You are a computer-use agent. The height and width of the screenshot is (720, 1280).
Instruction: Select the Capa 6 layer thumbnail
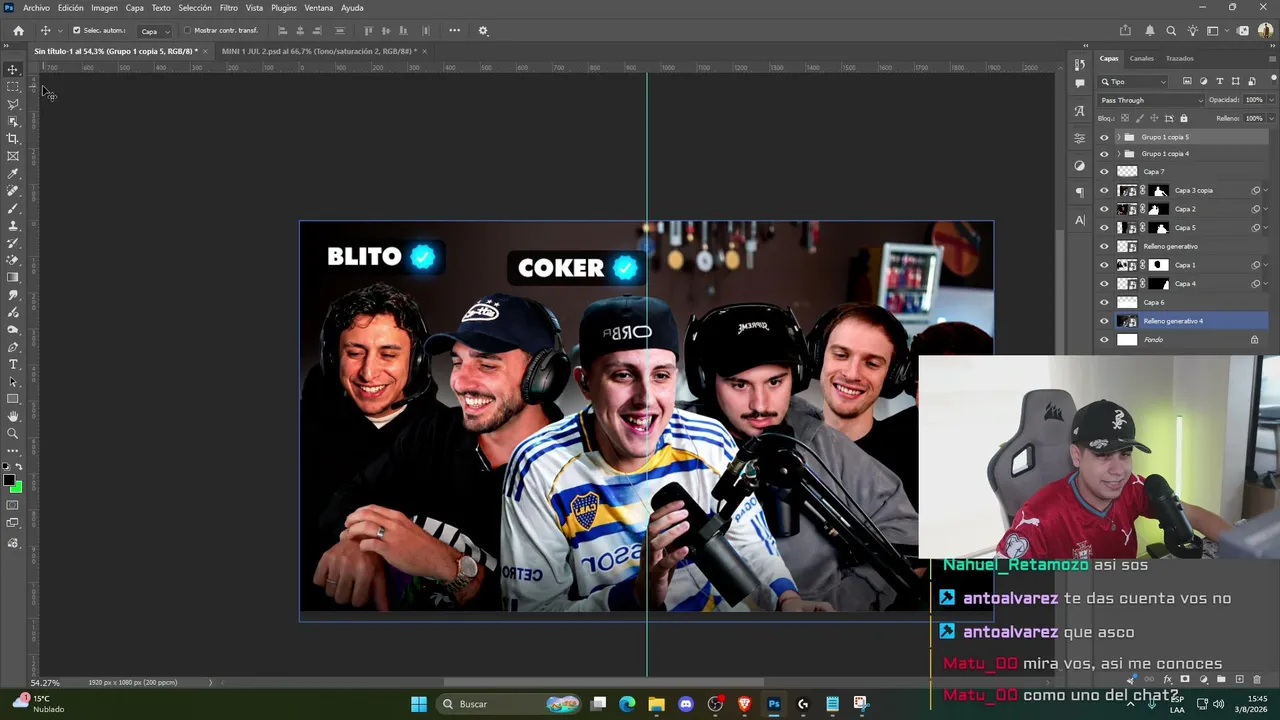click(x=1127, y=302)
